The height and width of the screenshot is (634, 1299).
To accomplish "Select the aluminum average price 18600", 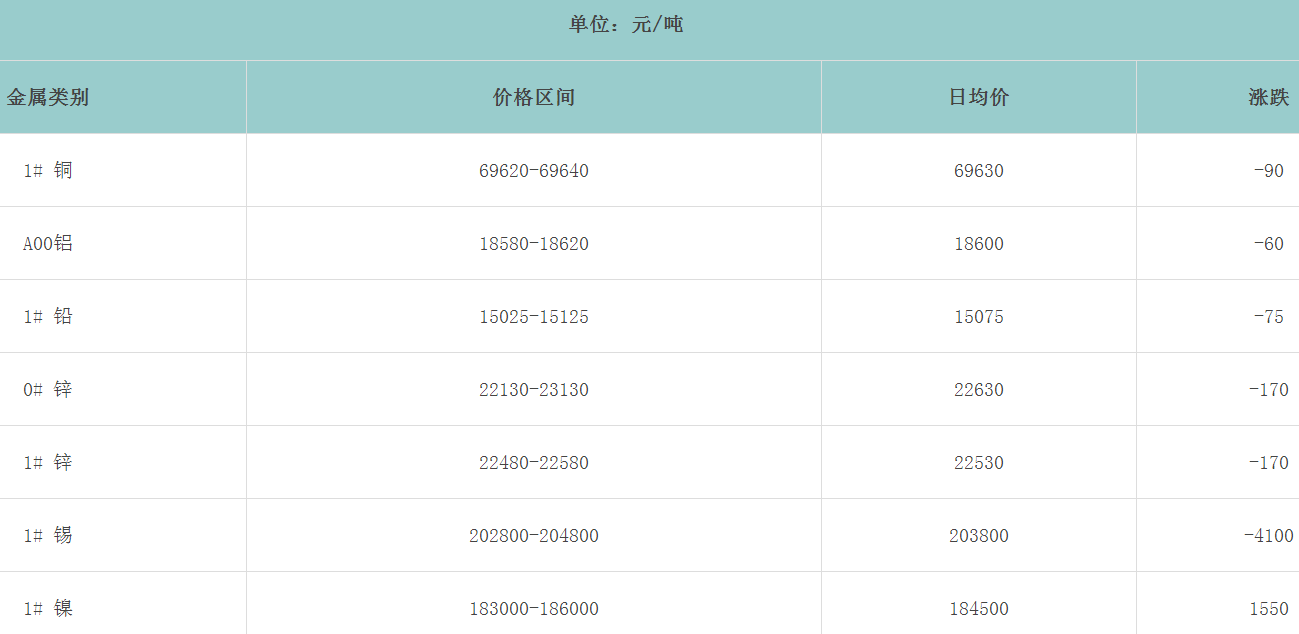I will pos(978,243).
